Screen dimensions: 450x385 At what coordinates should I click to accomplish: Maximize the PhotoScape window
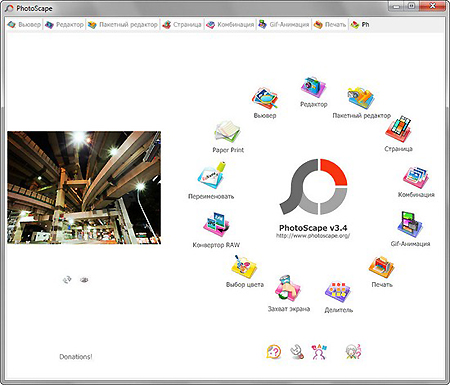[x=411, y=6]
